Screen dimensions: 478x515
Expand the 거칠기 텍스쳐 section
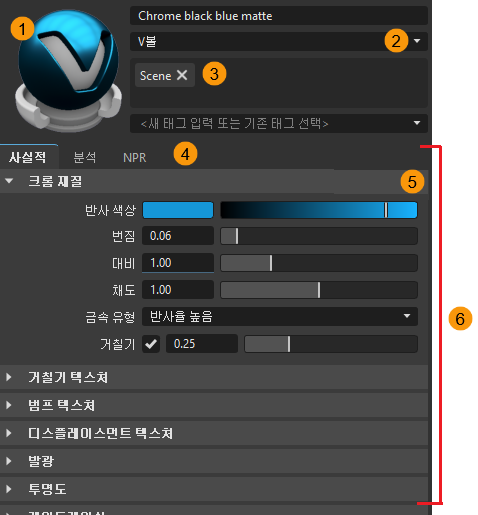(214, 377)
